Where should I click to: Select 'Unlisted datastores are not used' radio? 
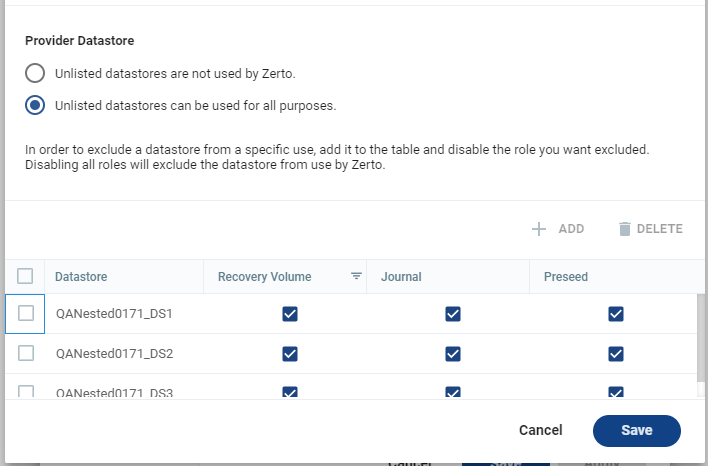click(35, 73)
